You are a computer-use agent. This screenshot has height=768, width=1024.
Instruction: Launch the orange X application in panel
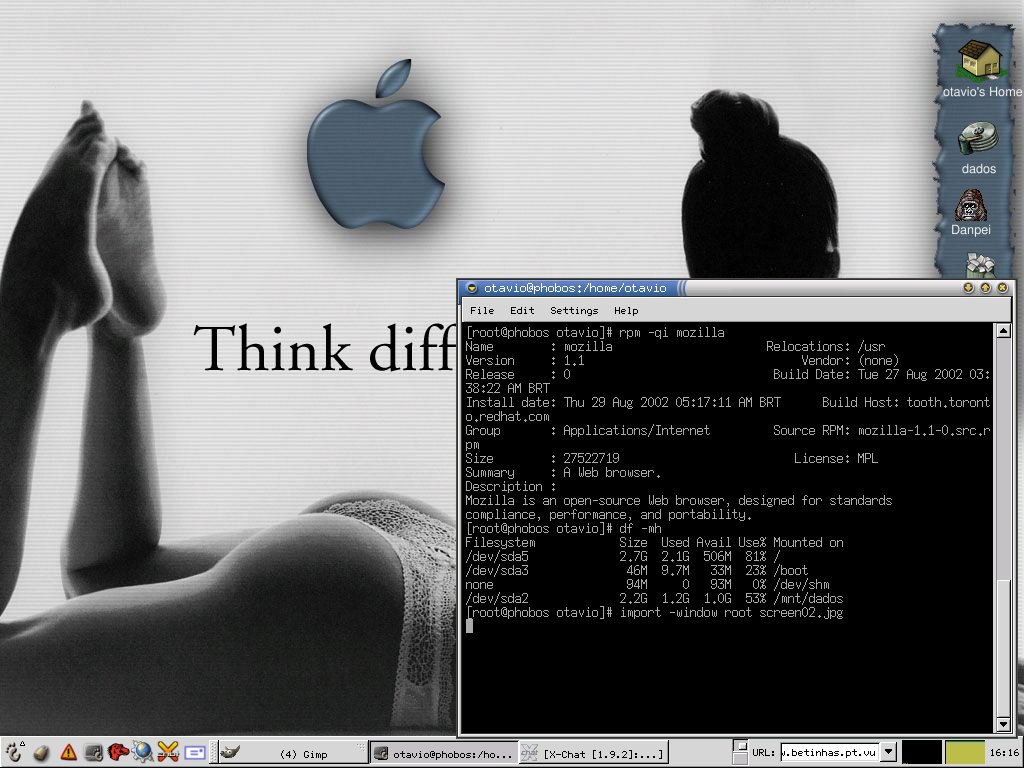[168, 753]
